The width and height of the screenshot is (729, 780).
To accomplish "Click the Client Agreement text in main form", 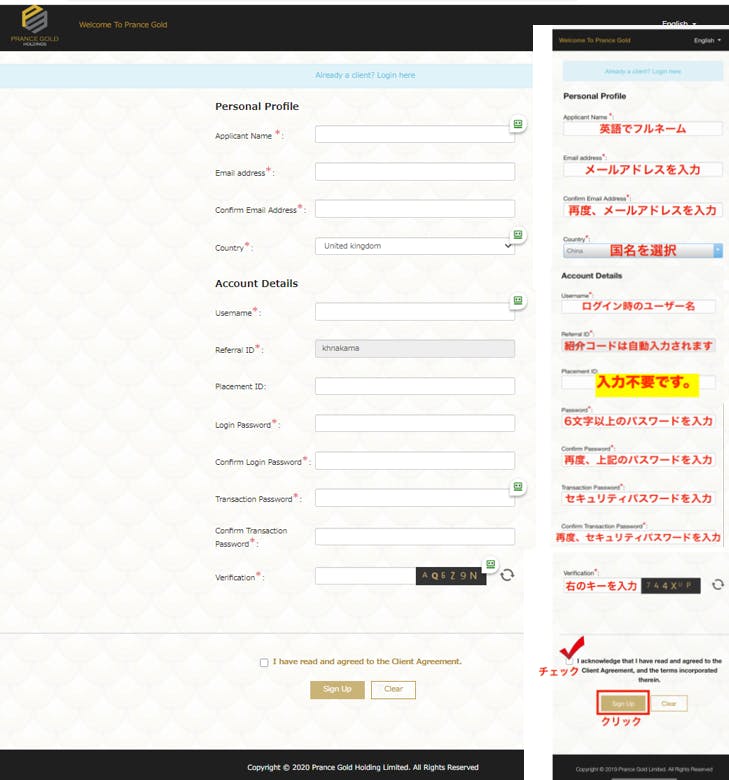I will pyautogui.click(x=367, y=662).
